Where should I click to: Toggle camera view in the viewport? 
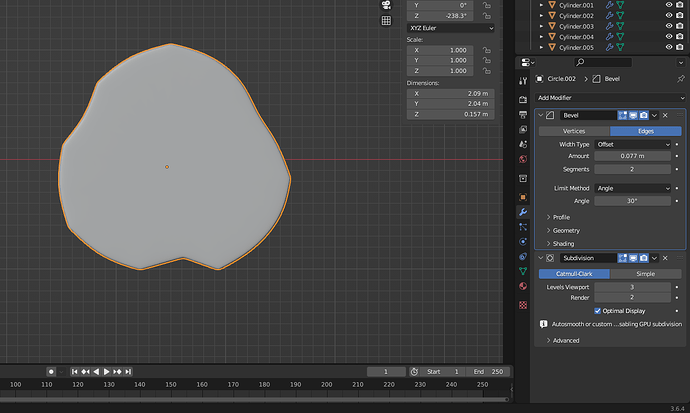[x=386, y=5]
